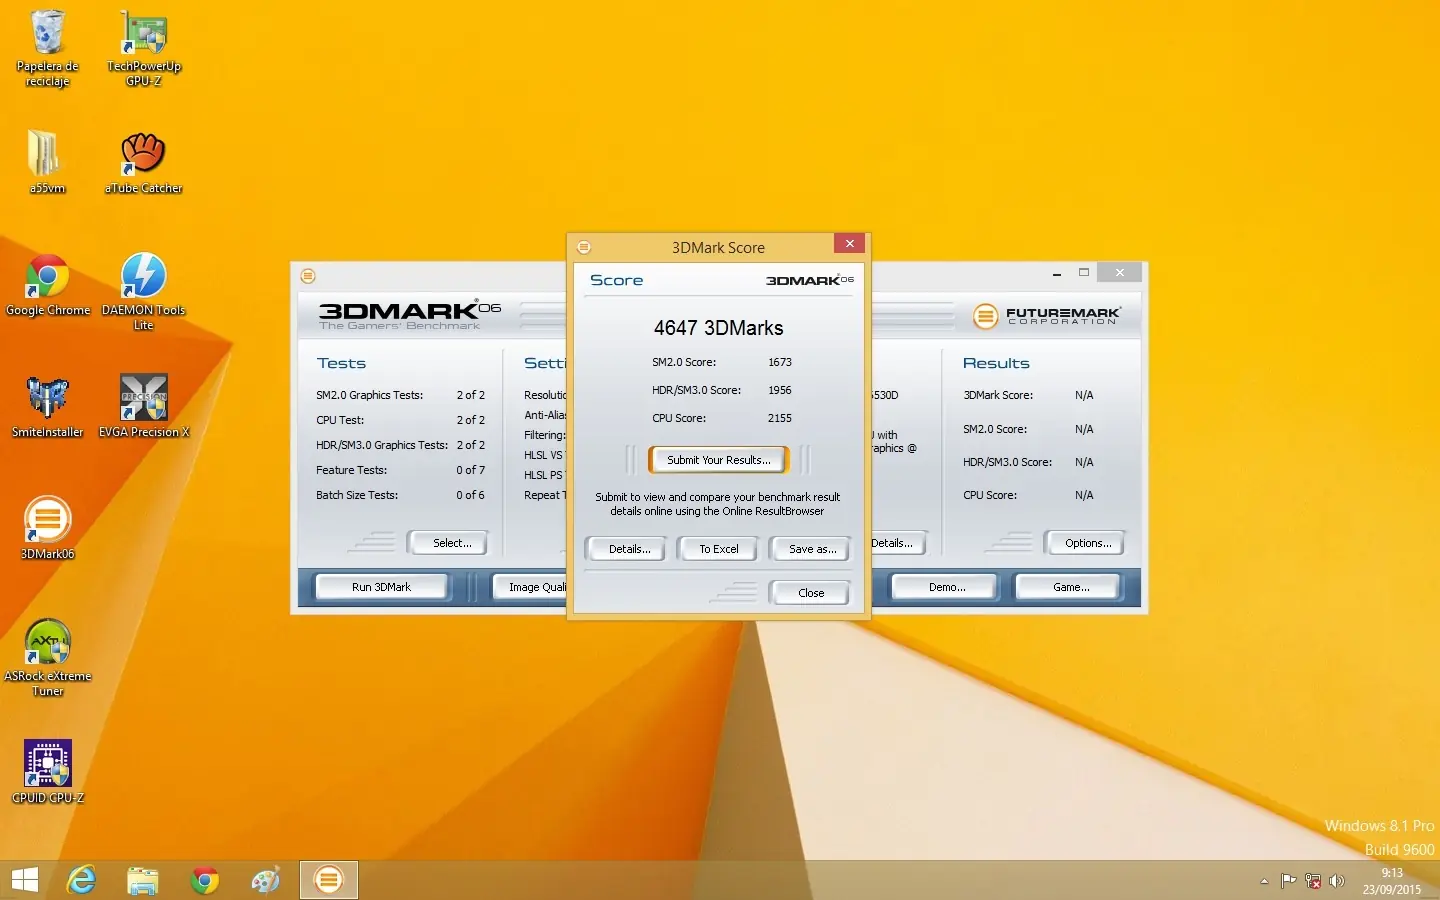Submit Your Results in the score dialog
1440x900 pixels.
(x=719, y=460)
